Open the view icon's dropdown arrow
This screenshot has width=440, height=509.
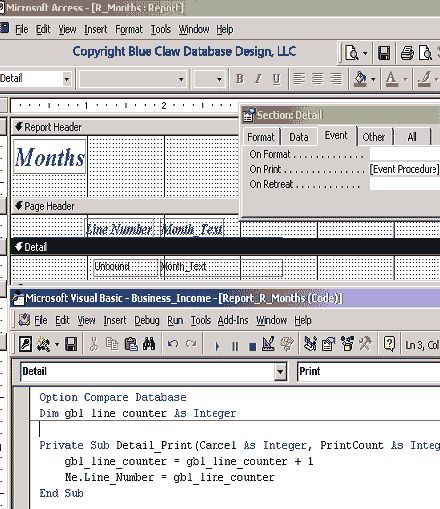point(365,53)
